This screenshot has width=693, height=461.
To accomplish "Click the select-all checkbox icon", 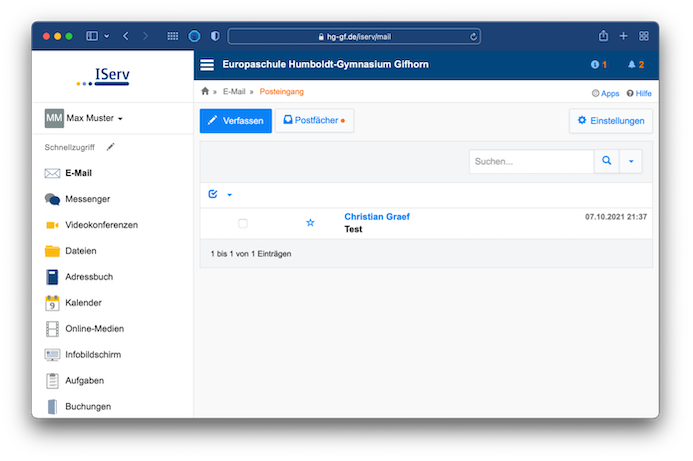I will point(213,194).
